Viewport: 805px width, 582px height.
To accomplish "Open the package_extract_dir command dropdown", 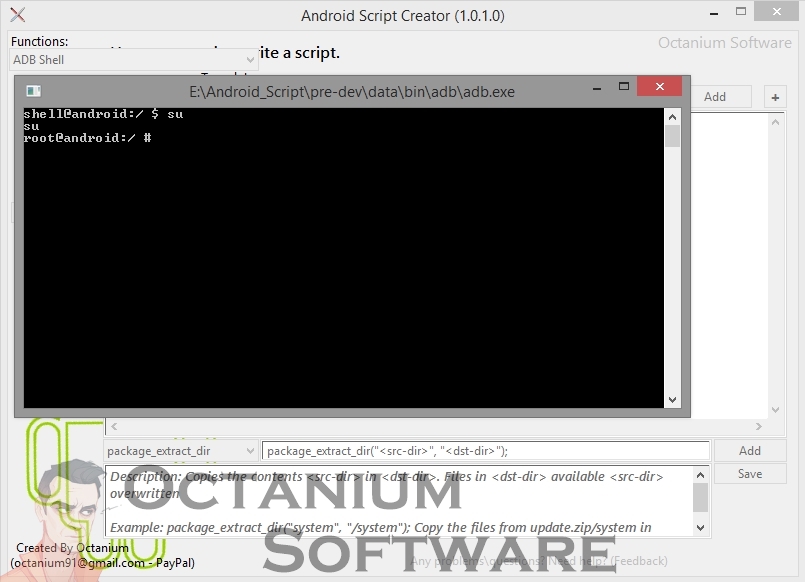I will coord(181,451).
